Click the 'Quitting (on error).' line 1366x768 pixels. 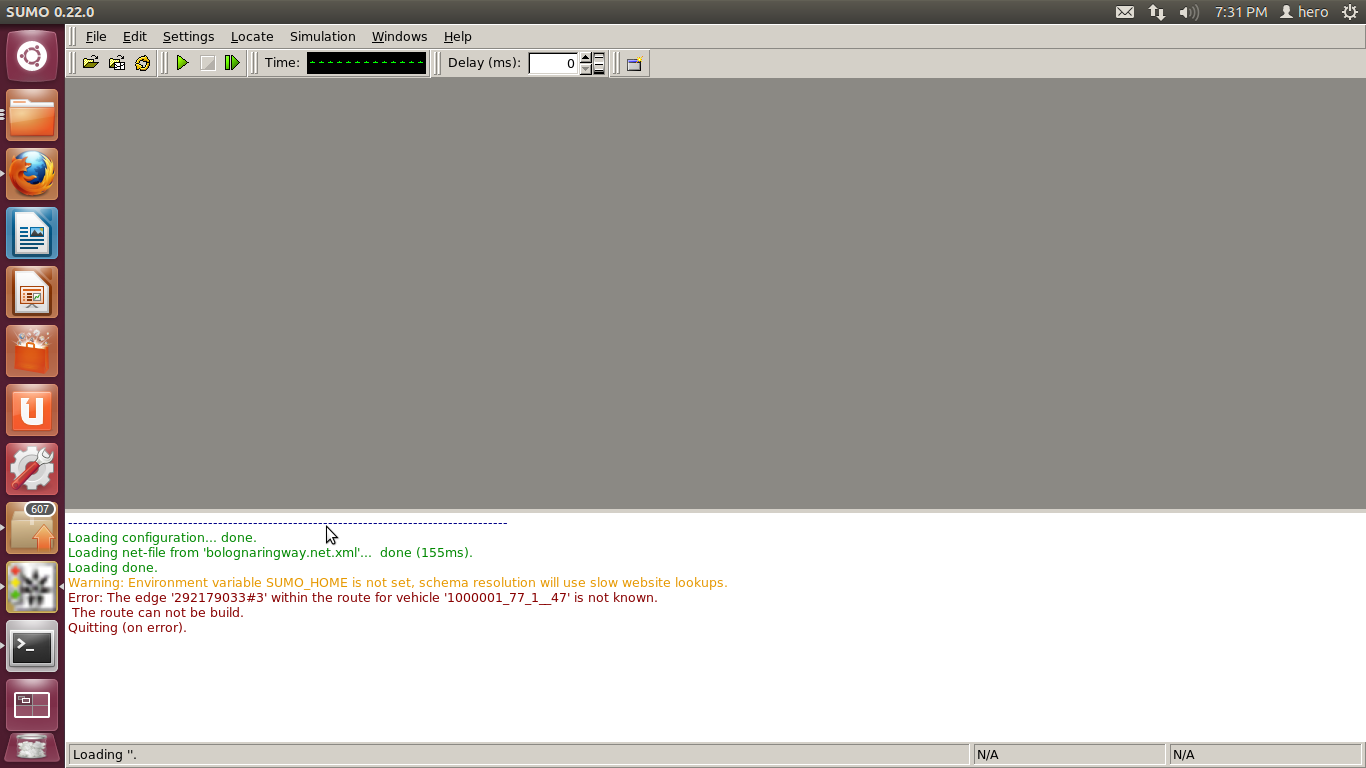tap(127, 627)
